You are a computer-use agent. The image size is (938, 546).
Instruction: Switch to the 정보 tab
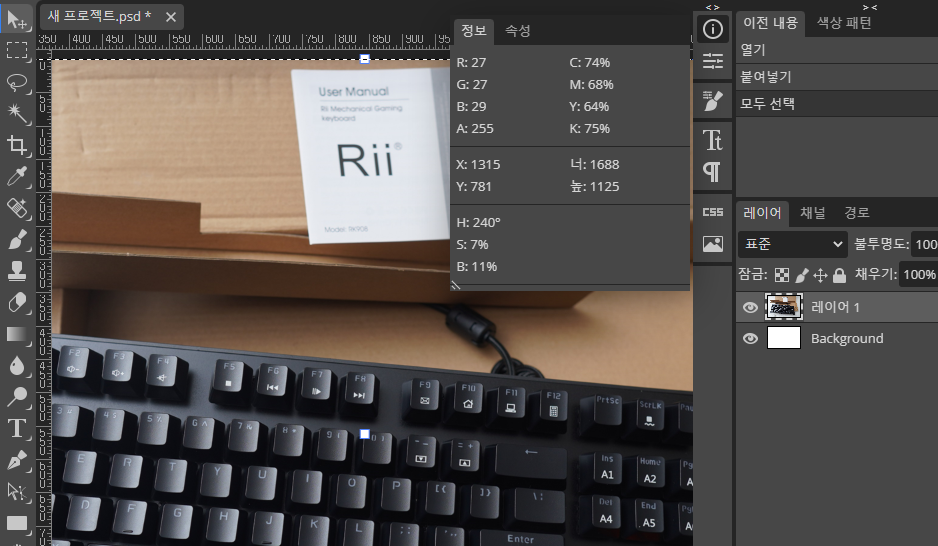click(x=474, y=30)
